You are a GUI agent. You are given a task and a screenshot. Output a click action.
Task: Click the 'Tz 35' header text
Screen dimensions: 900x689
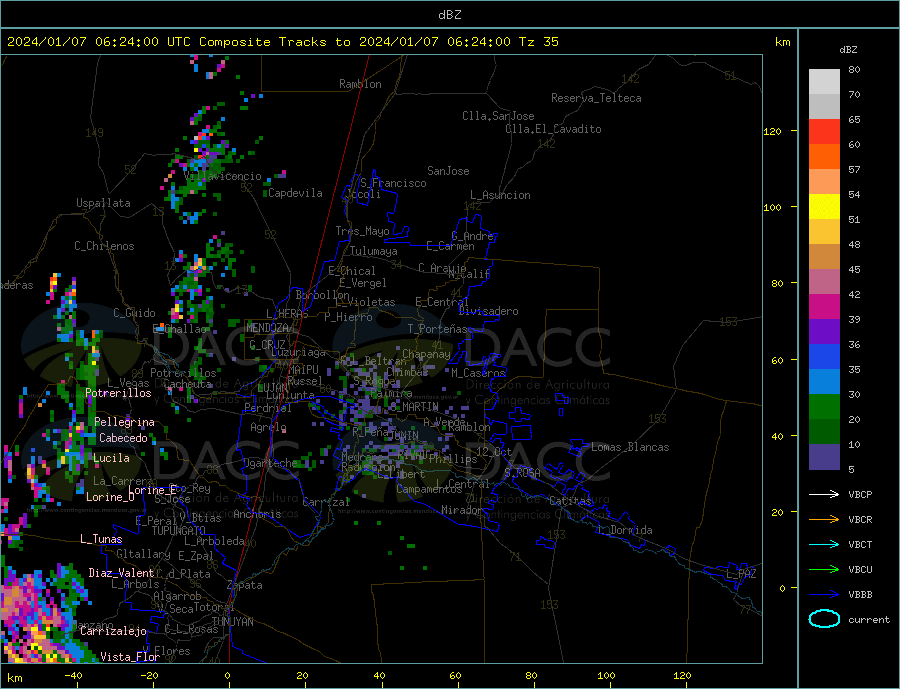(x=538, y=42)
